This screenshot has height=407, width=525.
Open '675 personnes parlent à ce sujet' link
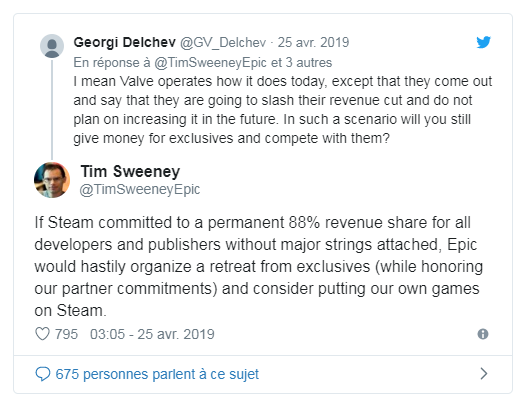pyautogui.click(x=157, y=374)
